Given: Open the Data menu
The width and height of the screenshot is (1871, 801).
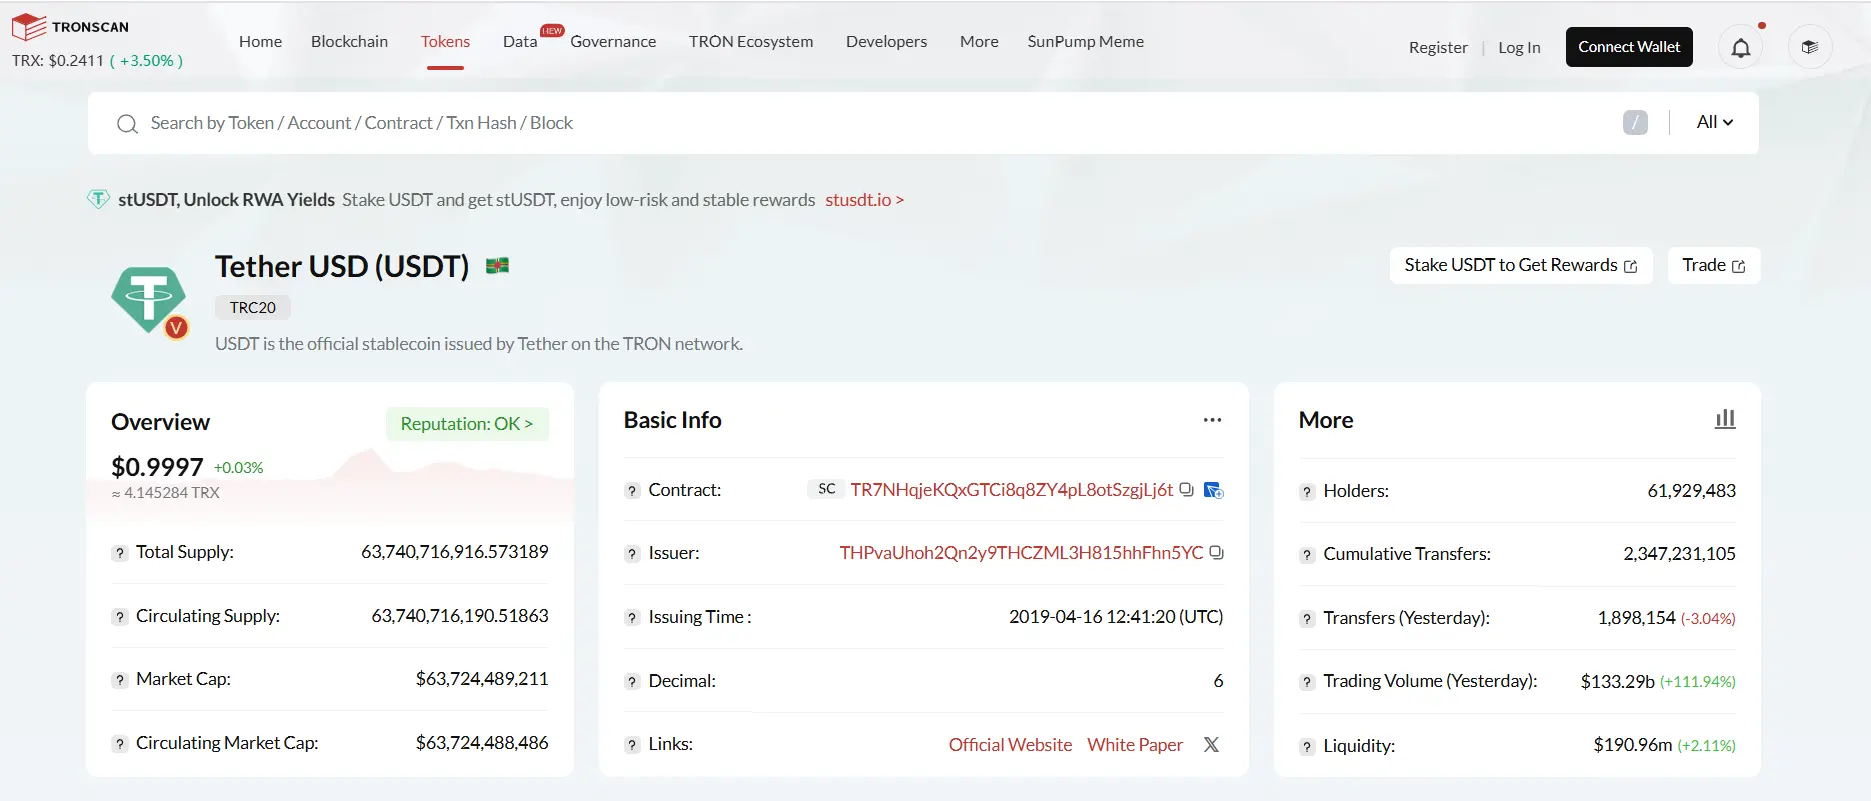Looking at the screenshot, I should tap(520, 41).
